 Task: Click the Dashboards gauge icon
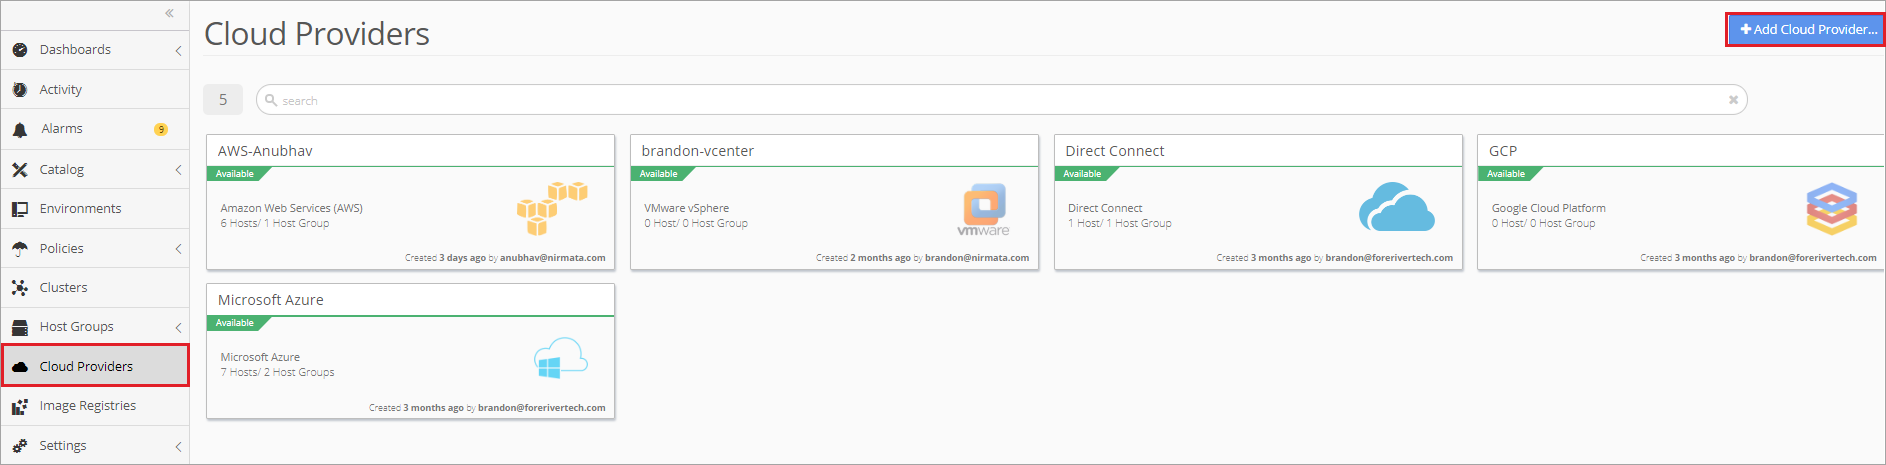(20, 50)
